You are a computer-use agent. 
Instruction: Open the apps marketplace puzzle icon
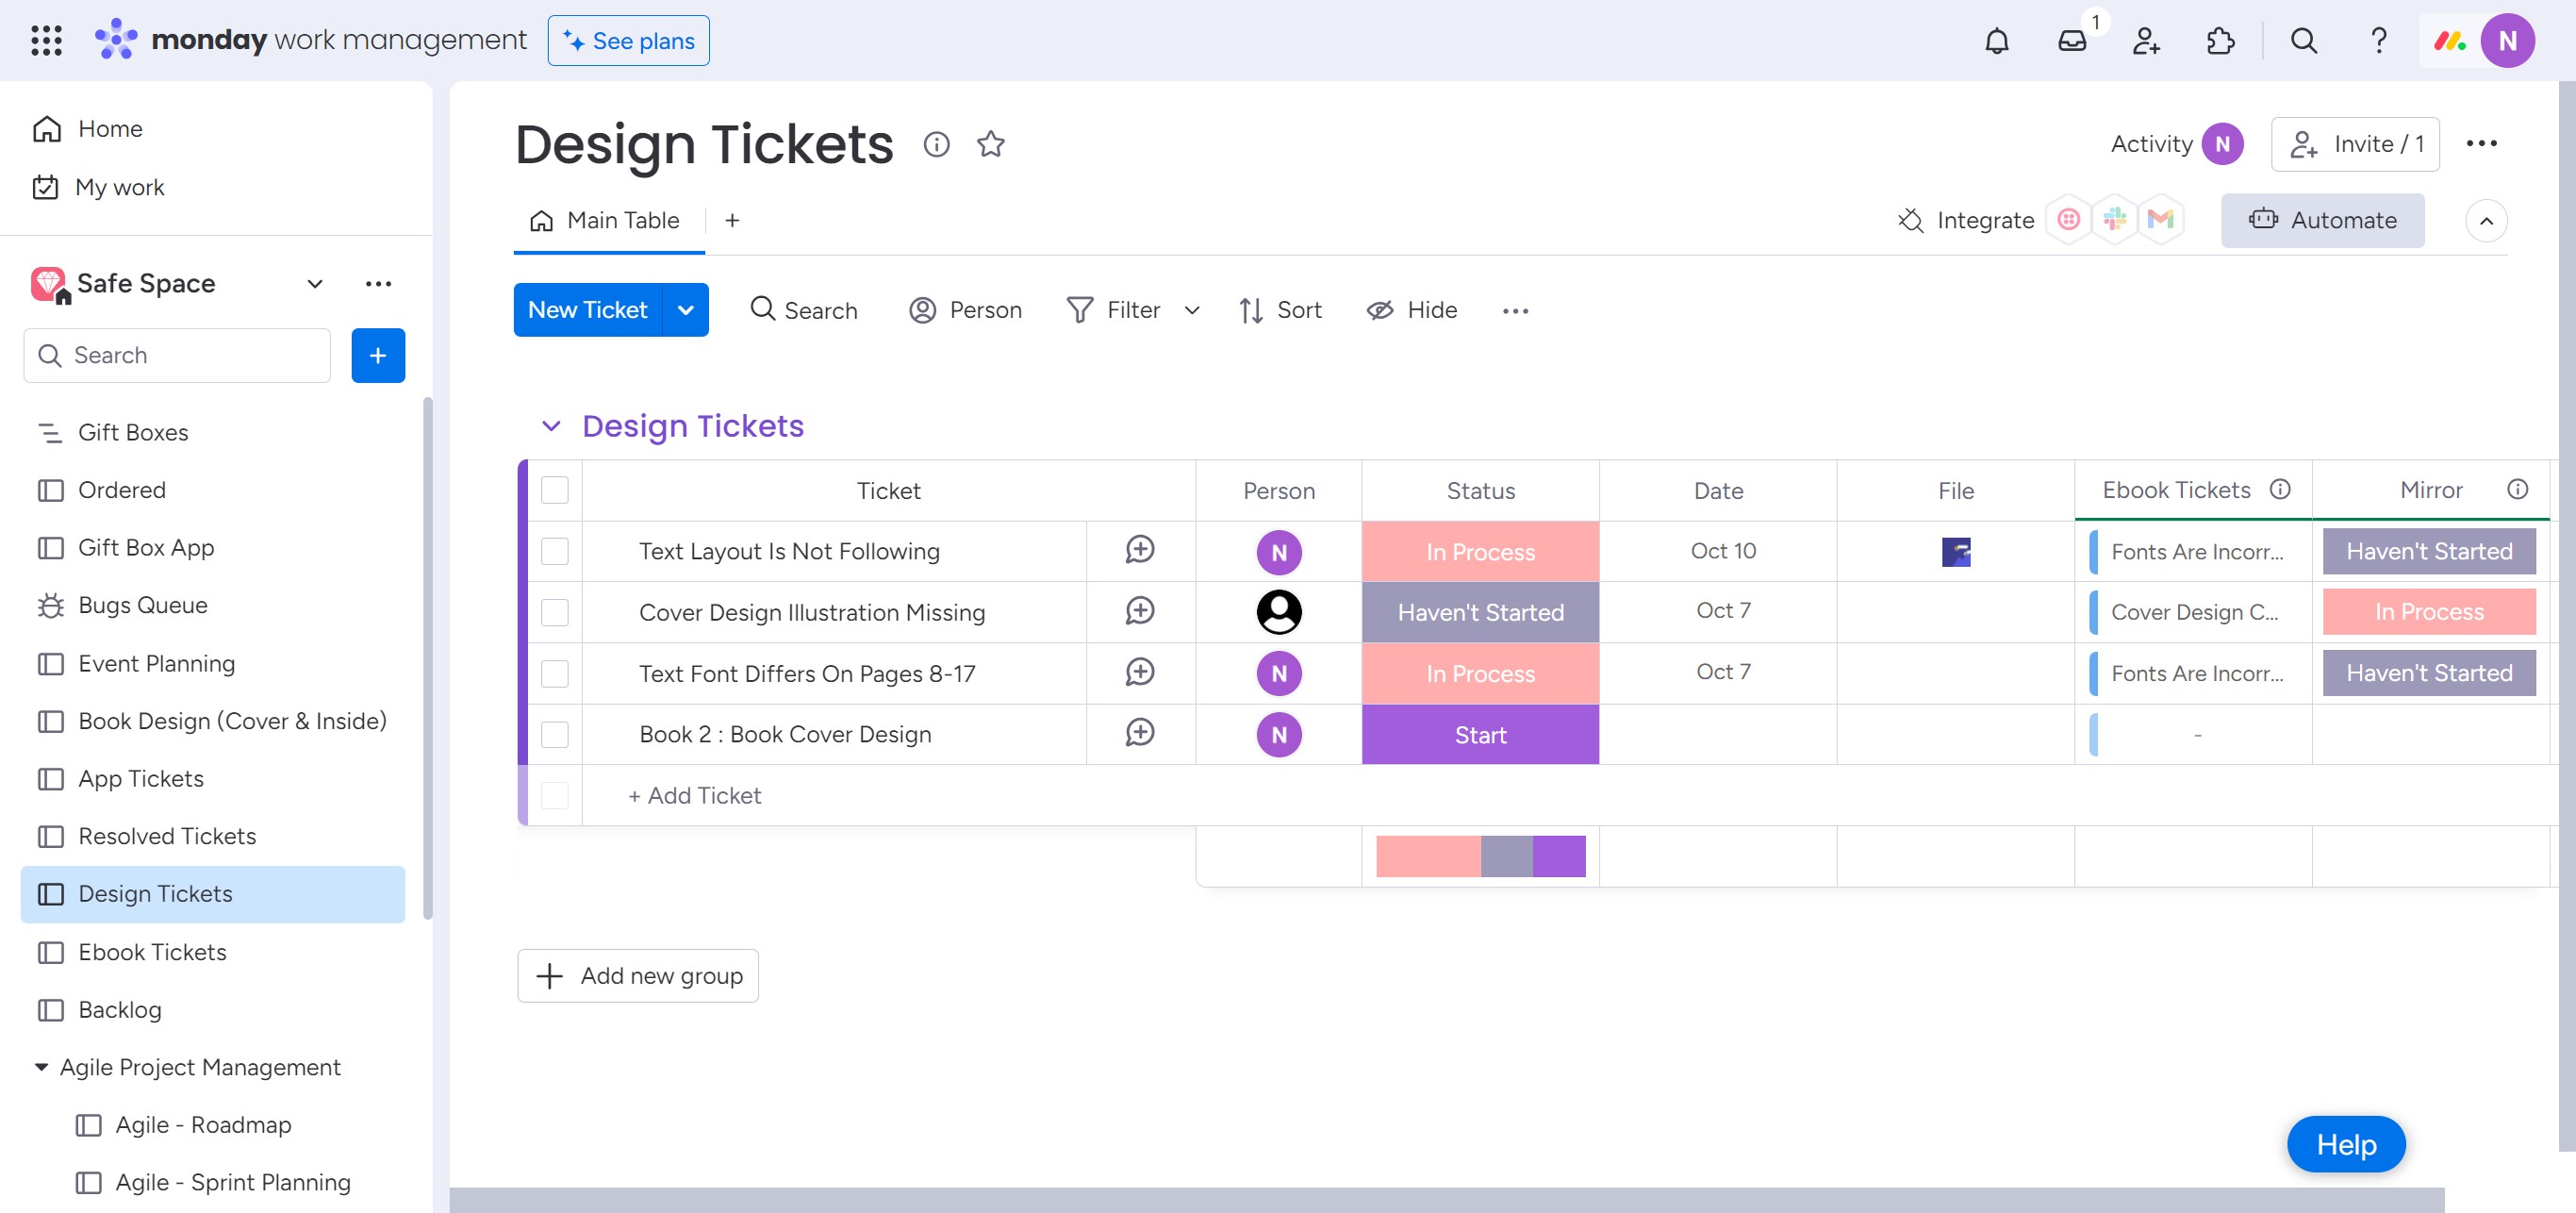pyautogui.click(x=2219, y=41)
